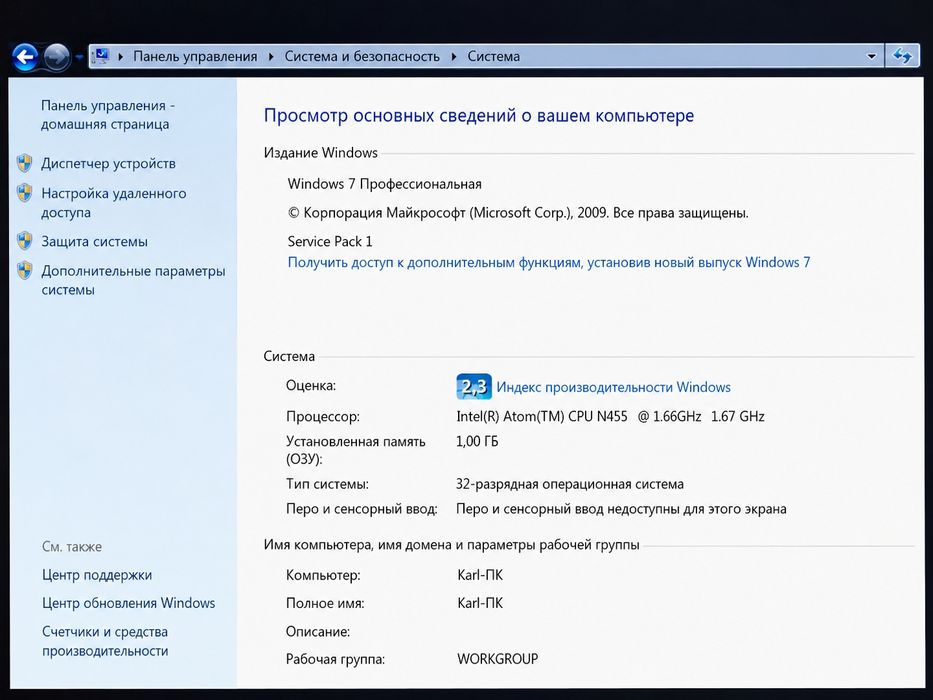The image size is (933, 700).
Task: Click link to get new Windows 7 edition
Action: click(549, 262)
